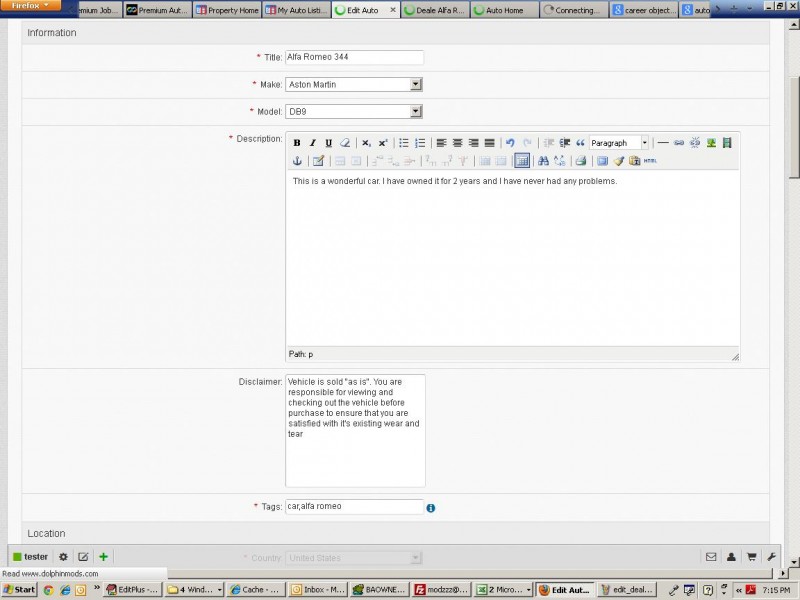Apply subscript formatting
Screen dimensions: 800x600
(x=366, y=143)
